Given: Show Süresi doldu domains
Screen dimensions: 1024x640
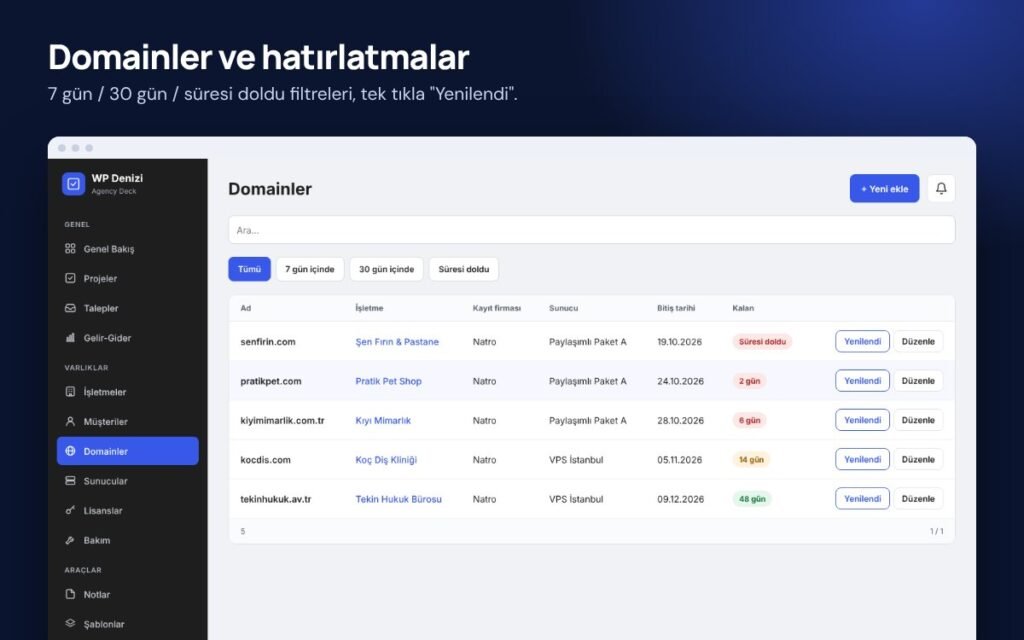Looking at the screenshot, I should [464, 269].
